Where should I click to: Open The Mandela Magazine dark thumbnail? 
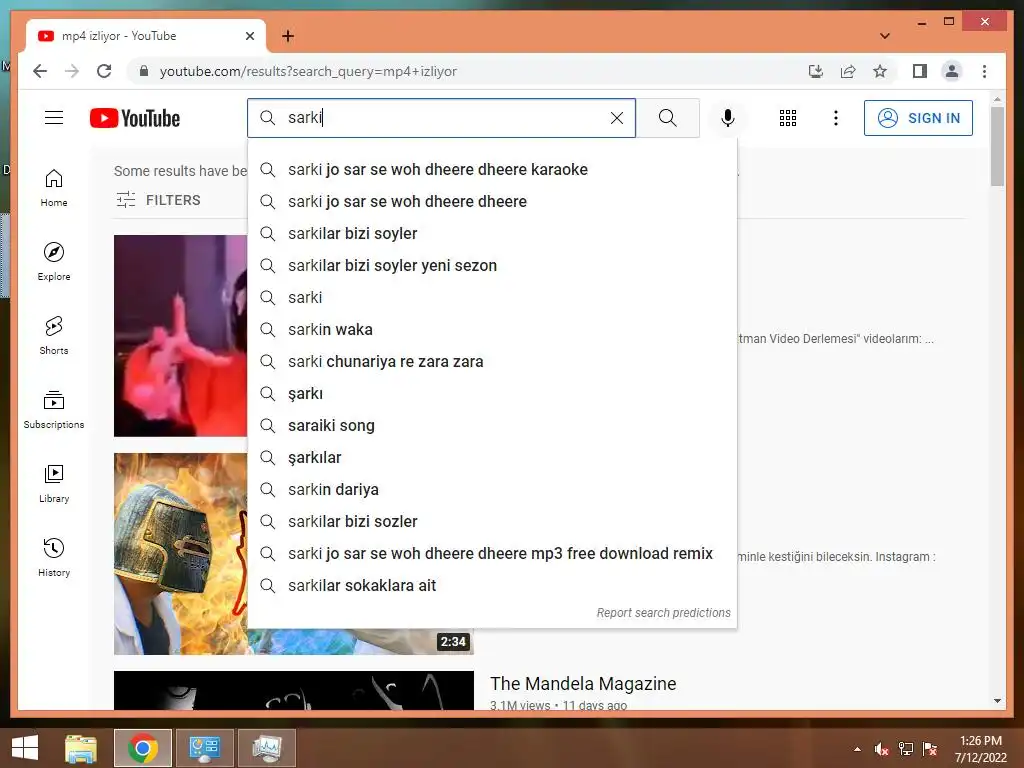click(x=293, y=690)
